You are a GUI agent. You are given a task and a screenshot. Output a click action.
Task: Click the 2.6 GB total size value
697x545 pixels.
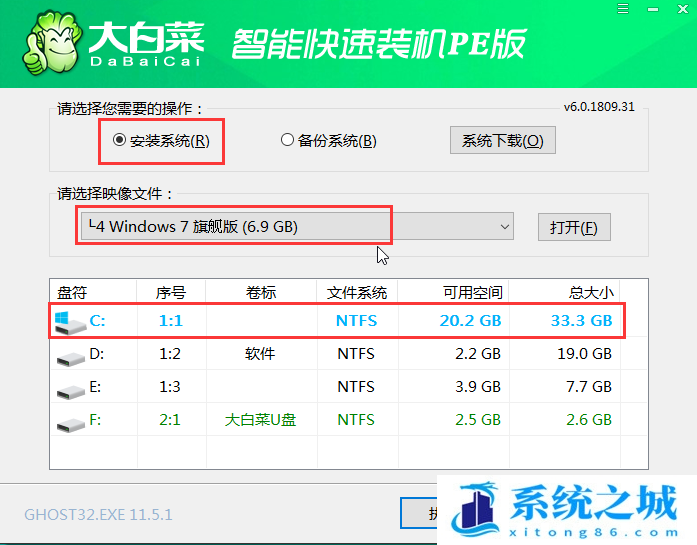[589, 420]
